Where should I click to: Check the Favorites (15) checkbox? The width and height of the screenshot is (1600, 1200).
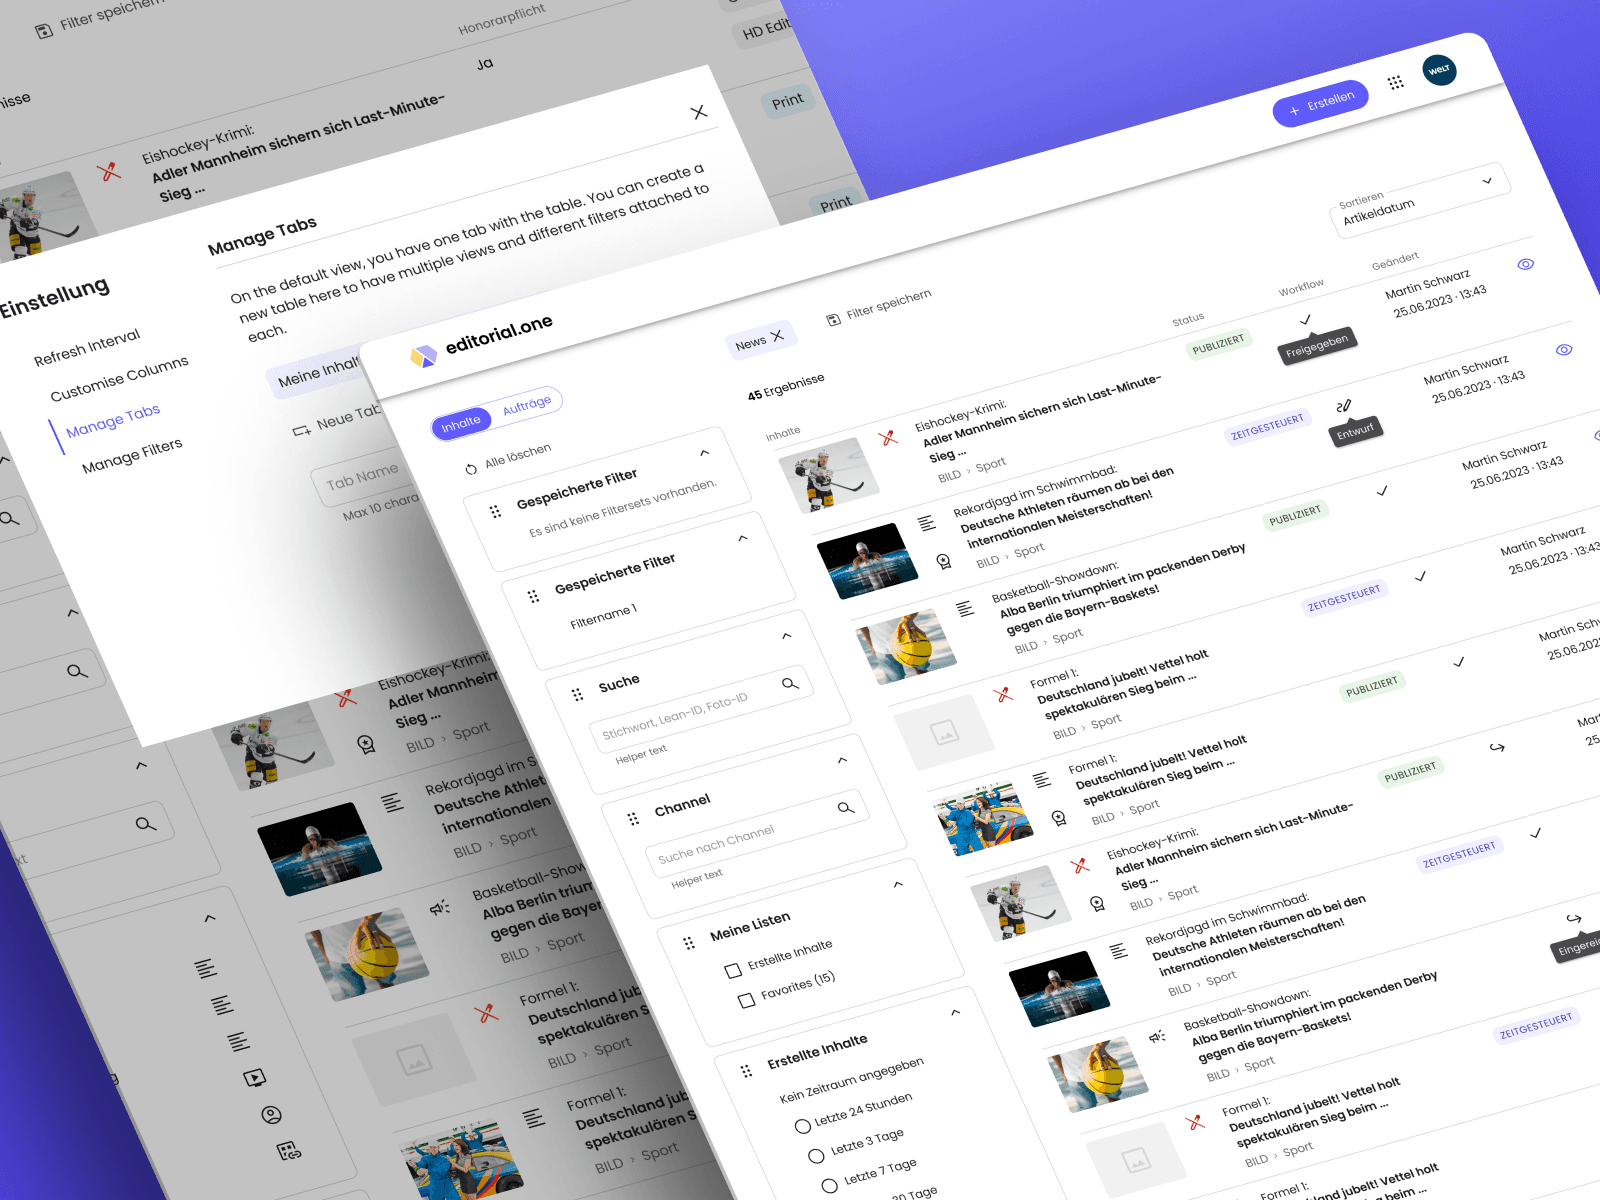pos(746,1000)
